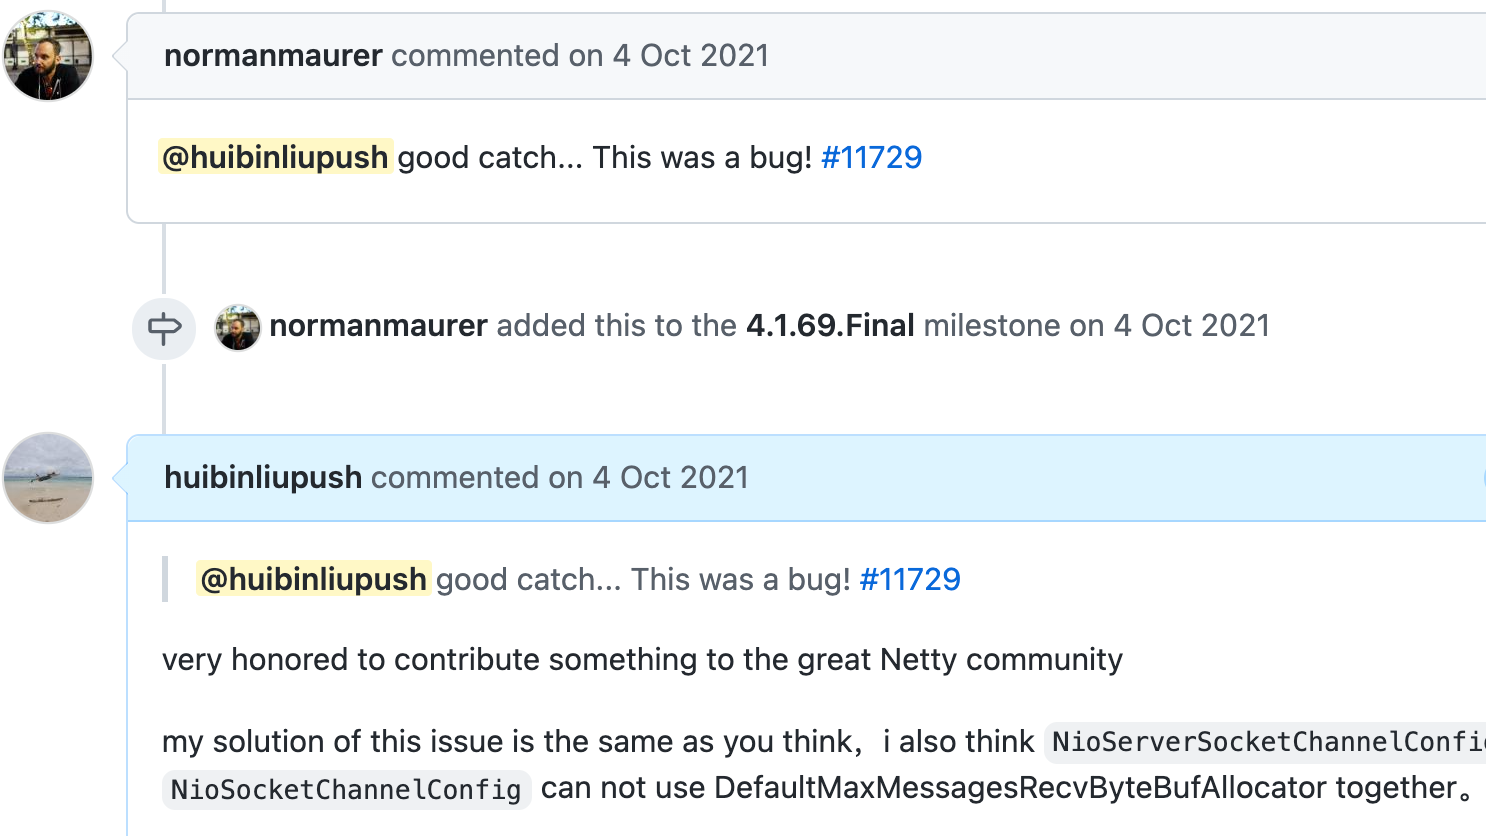Image resolution: width=1486 pixels, height=836 pixels.
Task: Open issue #11729 link in first comment
Action: [x=871, y=157]
